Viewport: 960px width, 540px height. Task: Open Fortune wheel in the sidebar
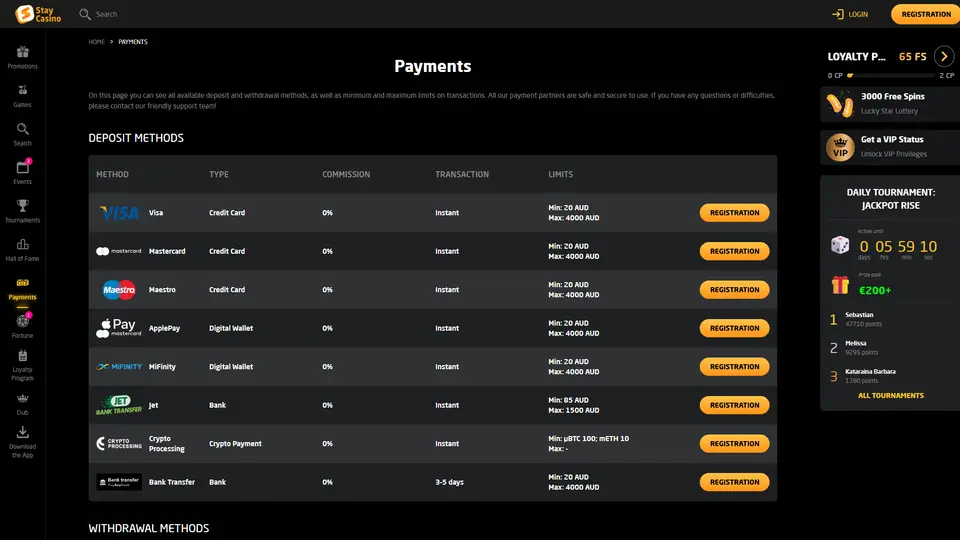(x=23, y=326)
